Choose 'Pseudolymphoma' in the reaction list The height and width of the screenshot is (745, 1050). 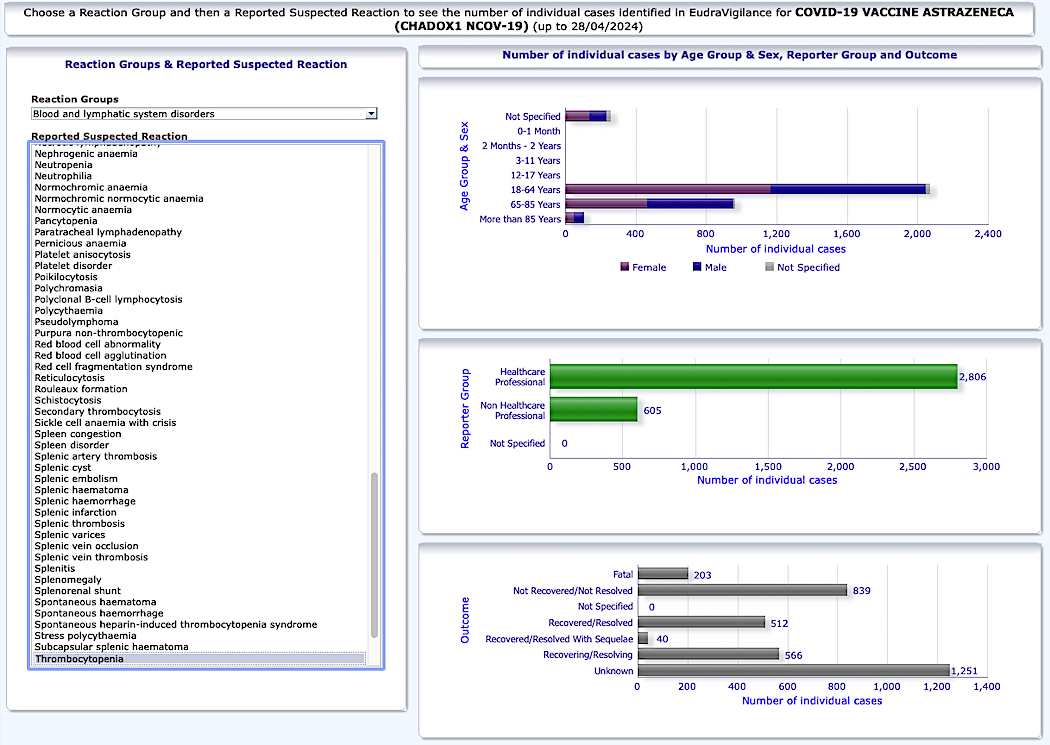pos(76,322)
